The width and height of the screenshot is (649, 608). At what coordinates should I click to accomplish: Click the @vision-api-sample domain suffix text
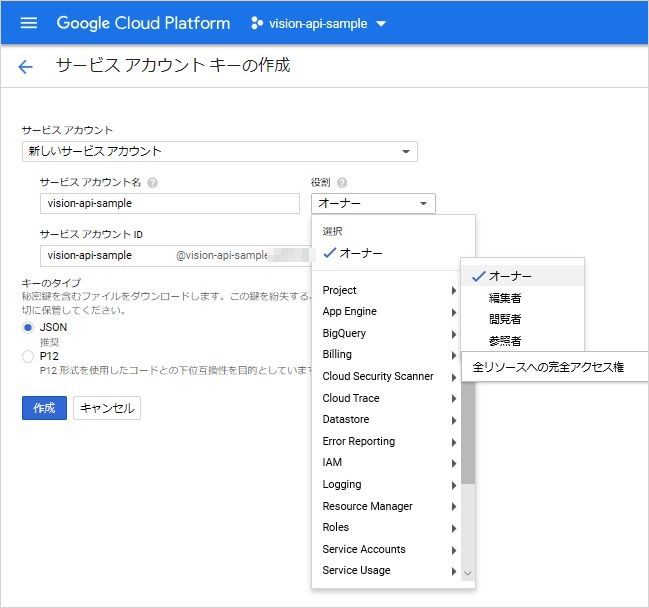[222, 256]
